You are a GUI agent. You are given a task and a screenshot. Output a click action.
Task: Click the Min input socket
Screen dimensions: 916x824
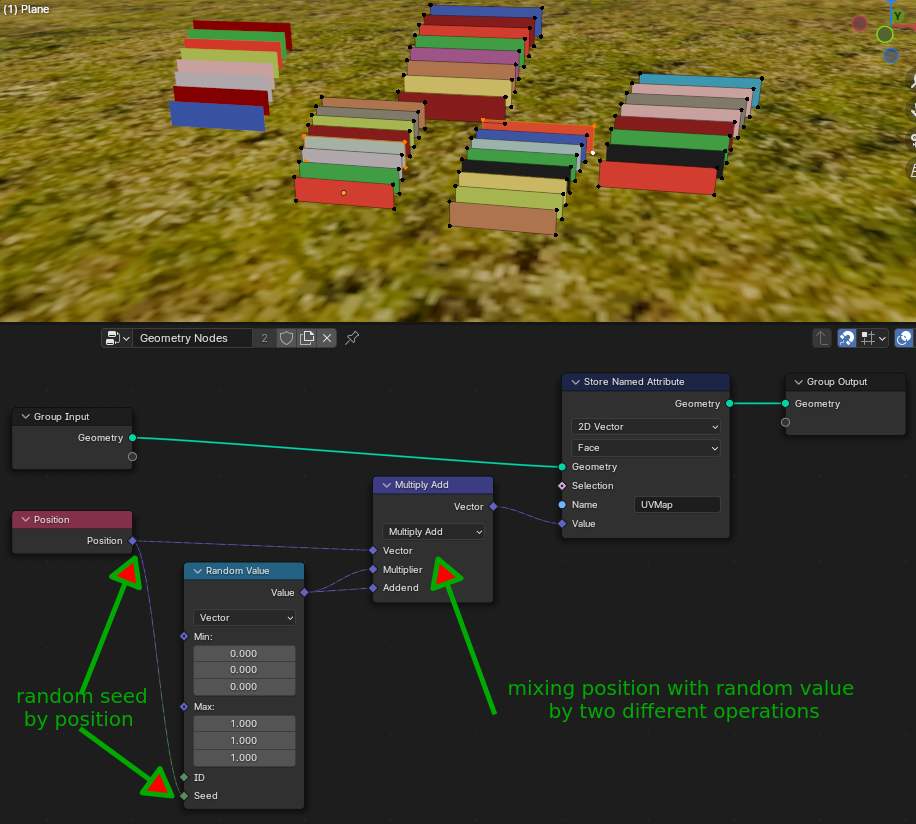184,636
